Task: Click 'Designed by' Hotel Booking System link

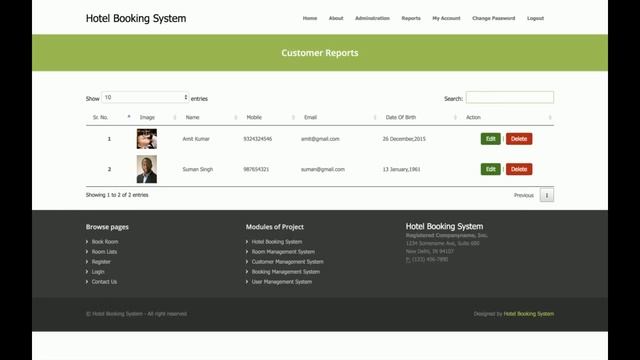Action: (x=529, y=314)
